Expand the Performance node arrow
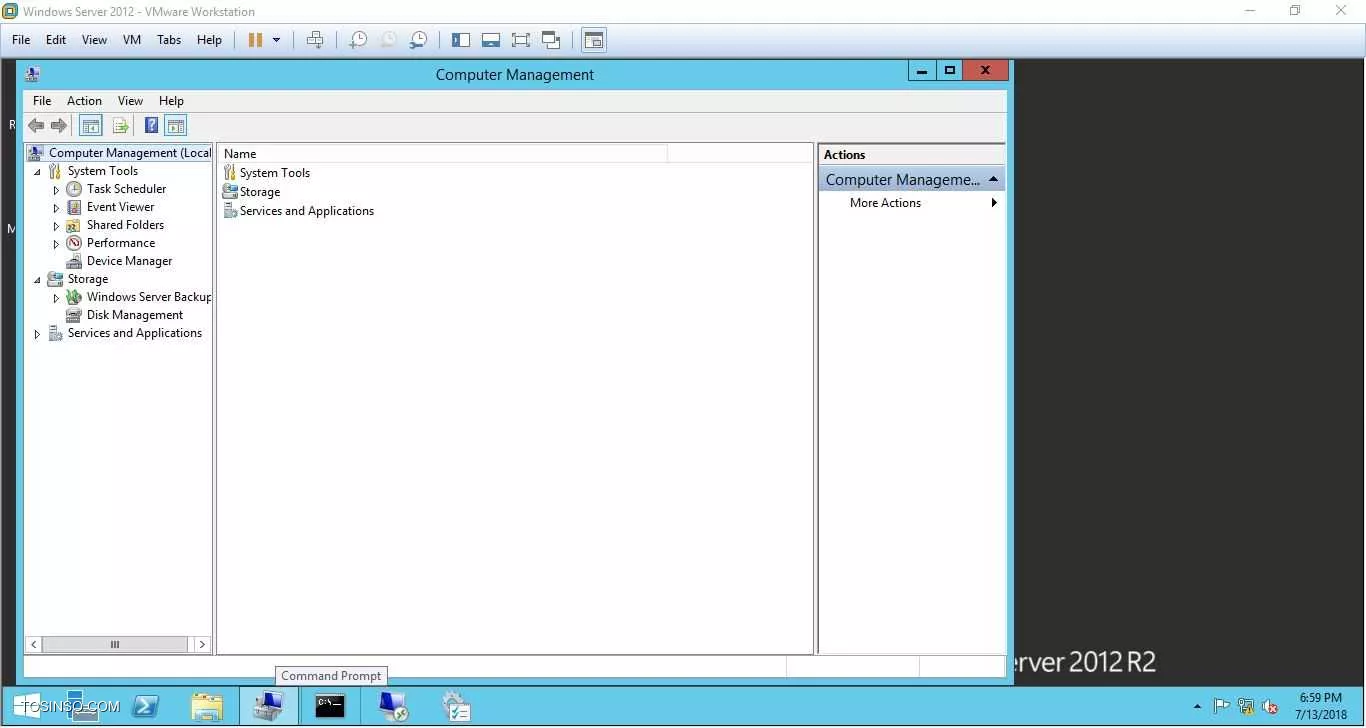This screenshot has height=728, width=1366. (56, 244)
